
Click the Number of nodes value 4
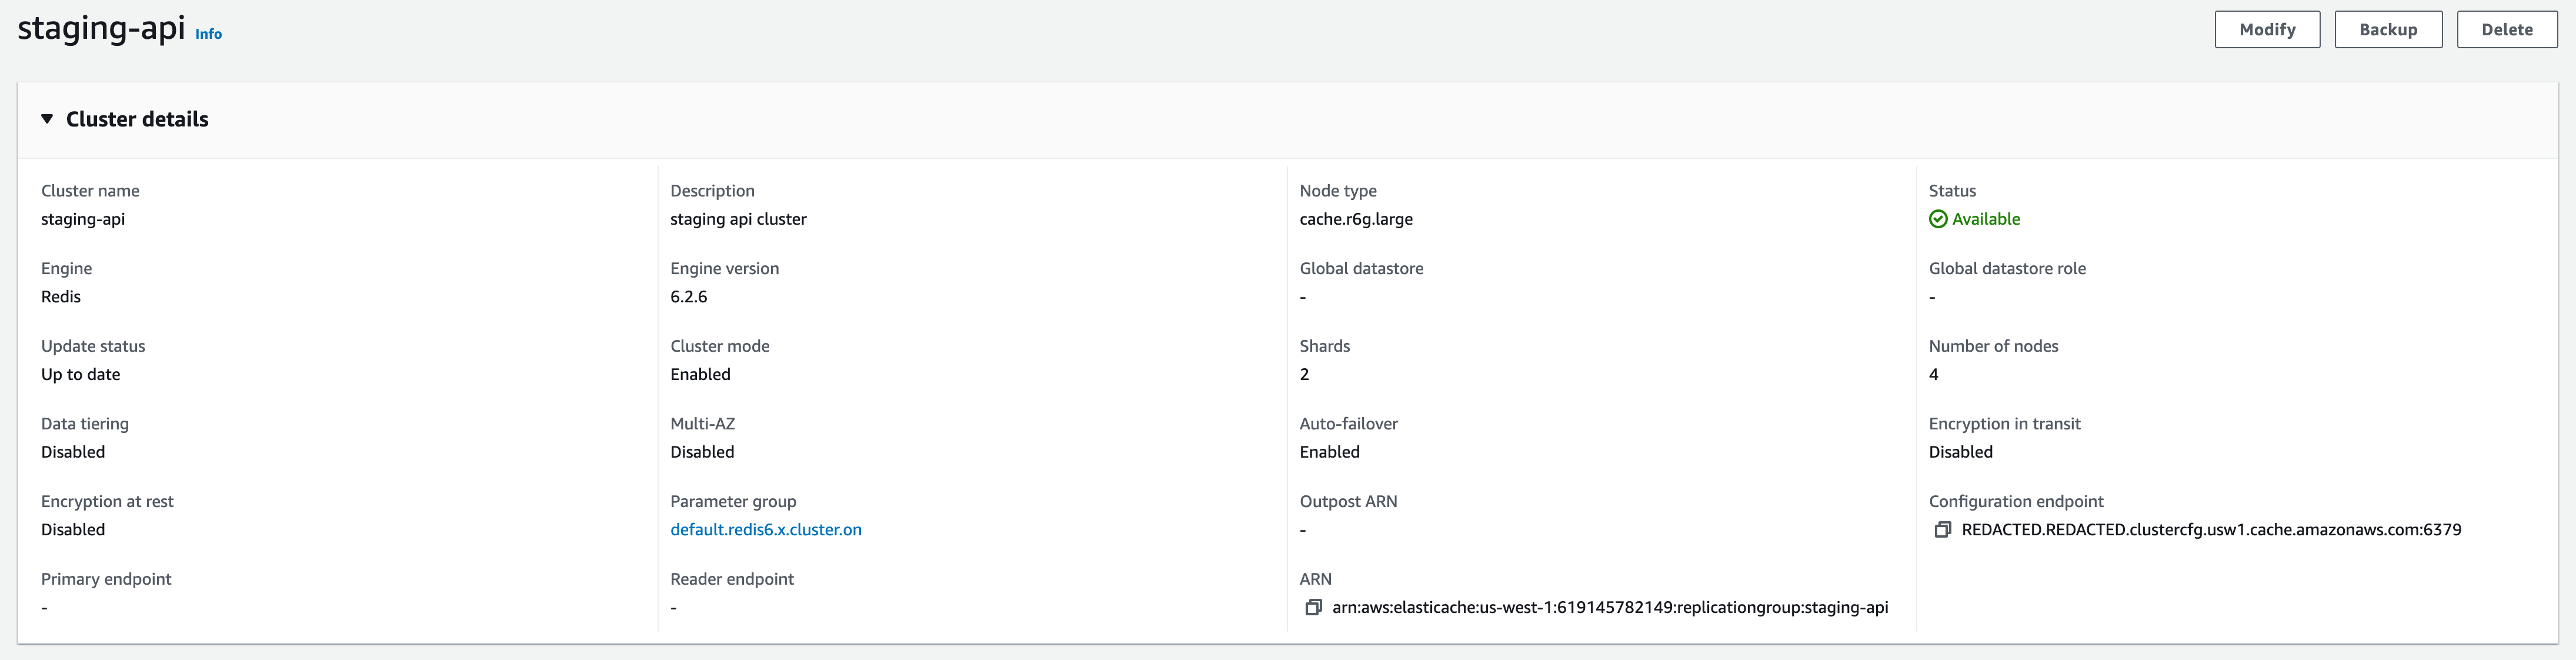1936,374
